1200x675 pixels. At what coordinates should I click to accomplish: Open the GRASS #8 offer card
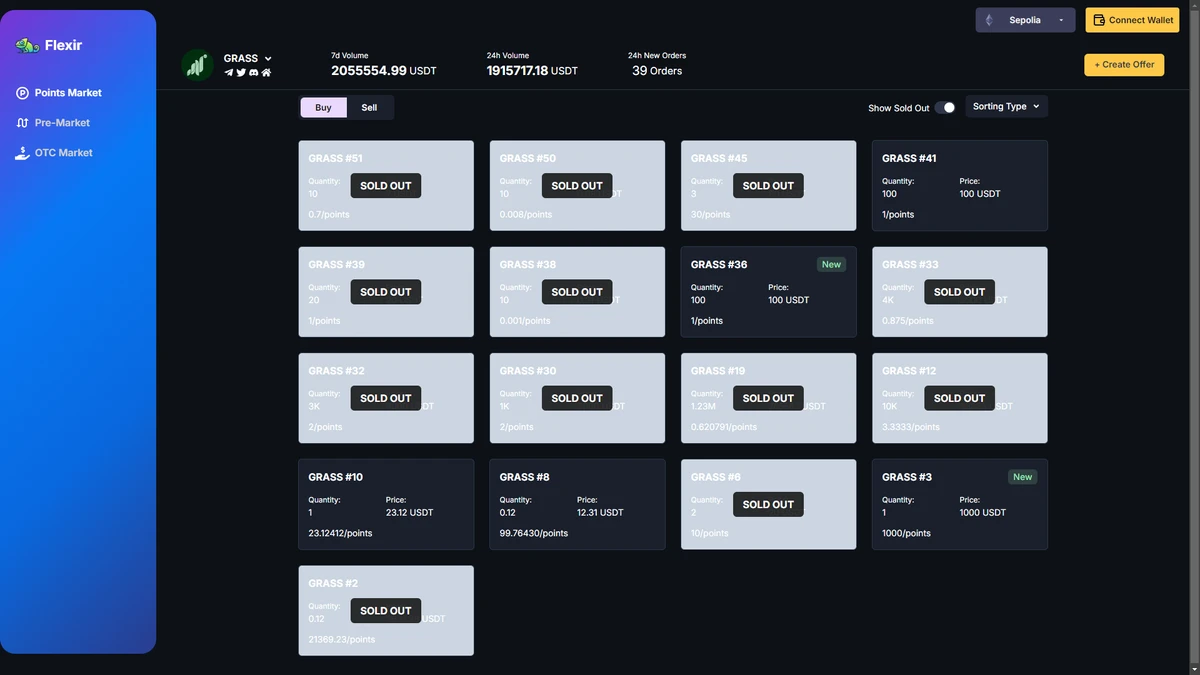click(577, 504)
